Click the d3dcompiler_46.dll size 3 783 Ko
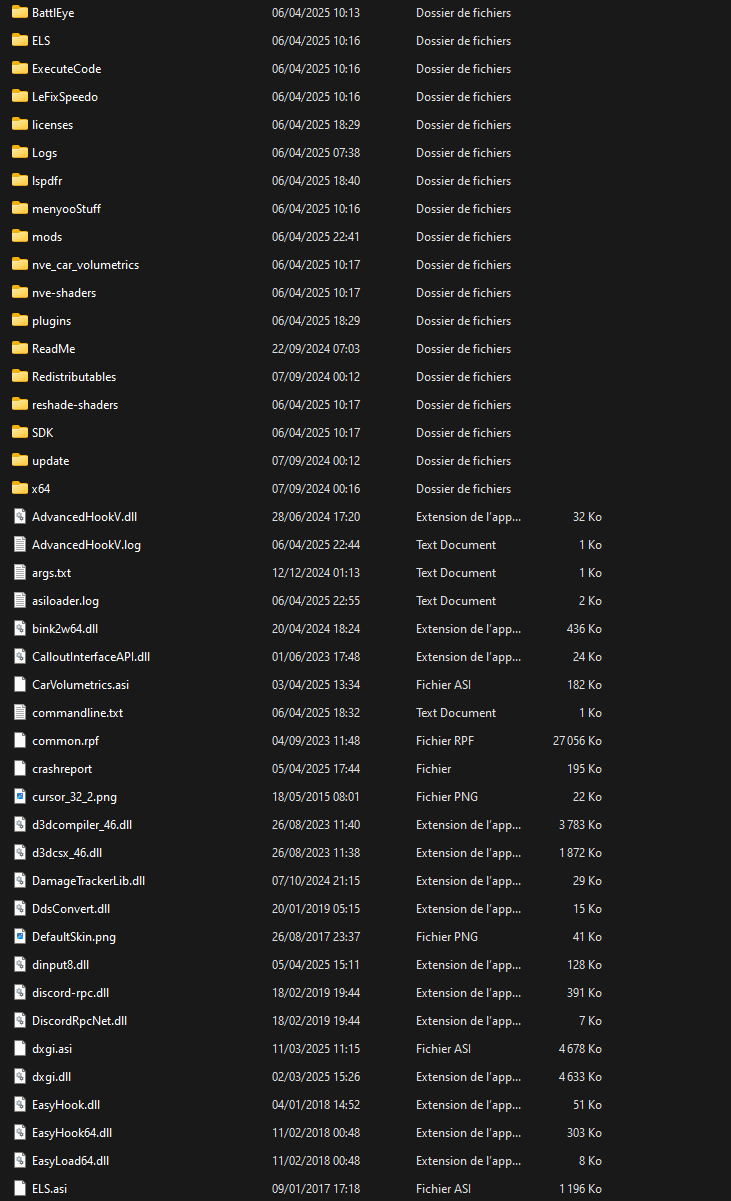Viewport: 731px width, 1201px height. click(580, 825)
